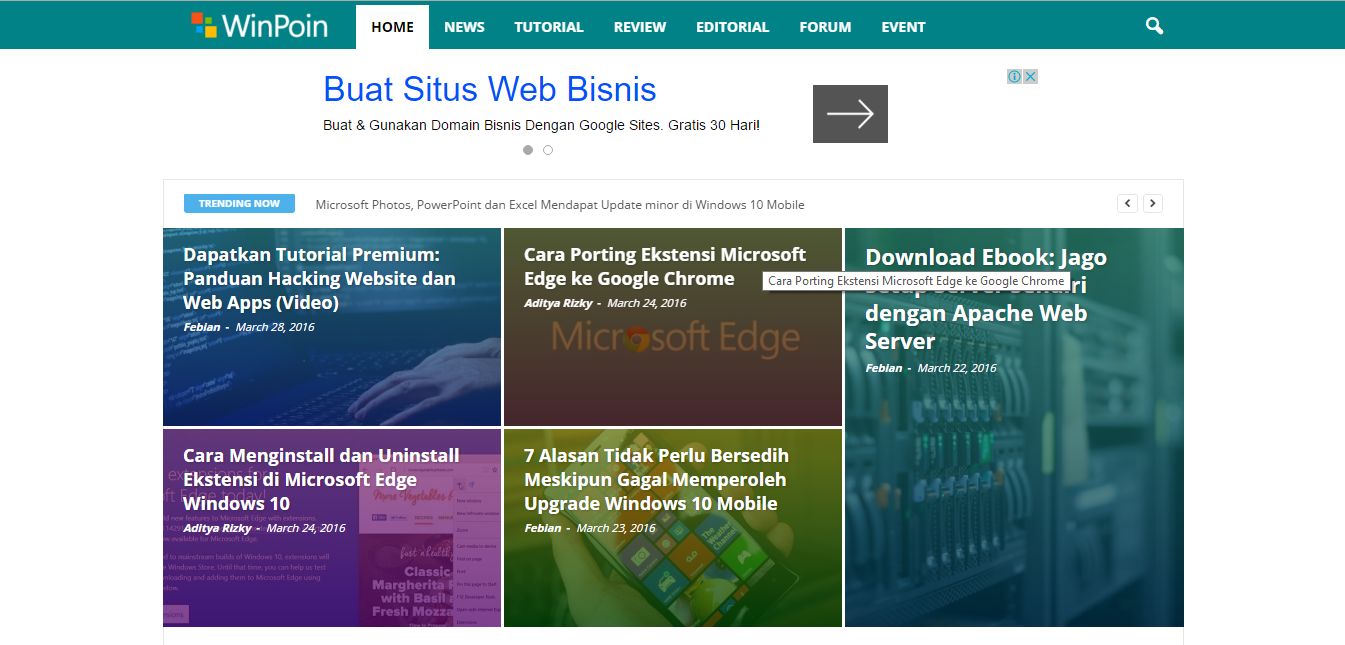Click author Aditya Rizky on porting article

[558, 303]
